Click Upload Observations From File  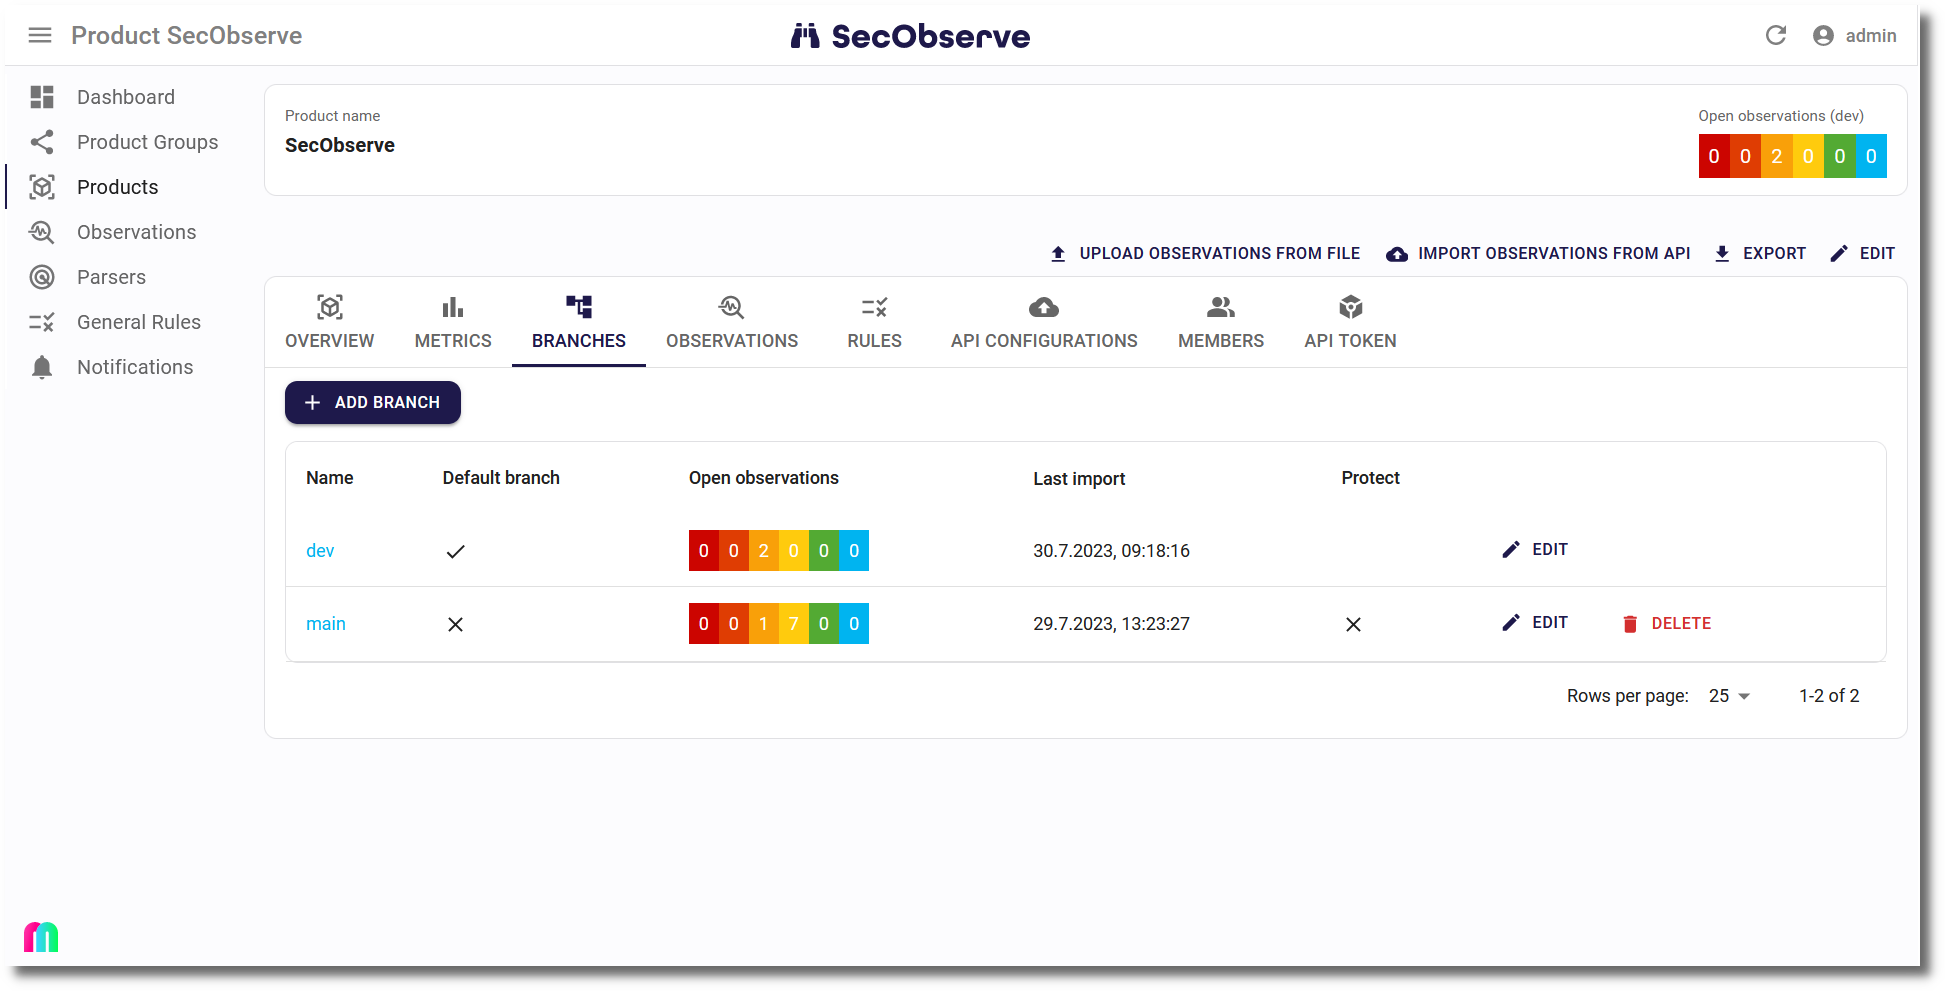1205,254
